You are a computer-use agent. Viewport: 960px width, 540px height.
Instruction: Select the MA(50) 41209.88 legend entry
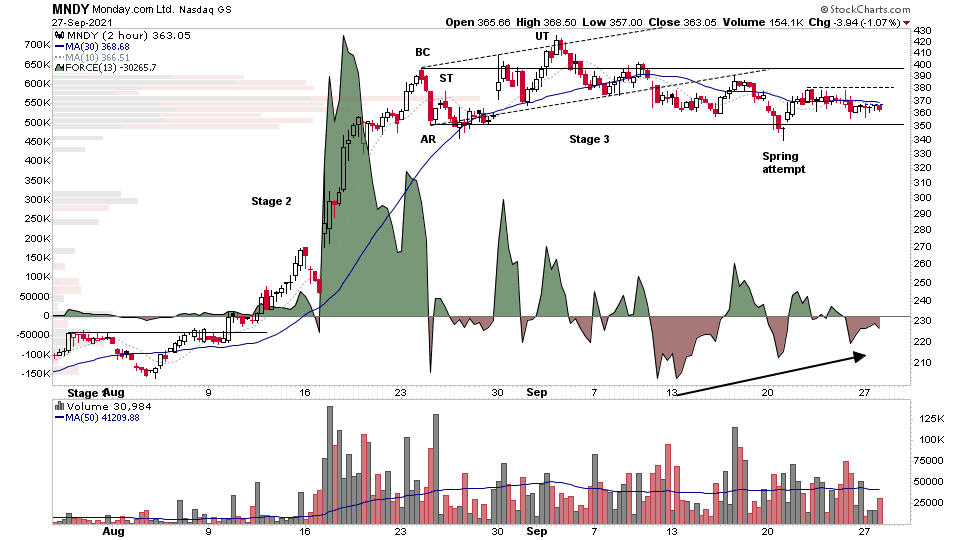click(102, 418)
